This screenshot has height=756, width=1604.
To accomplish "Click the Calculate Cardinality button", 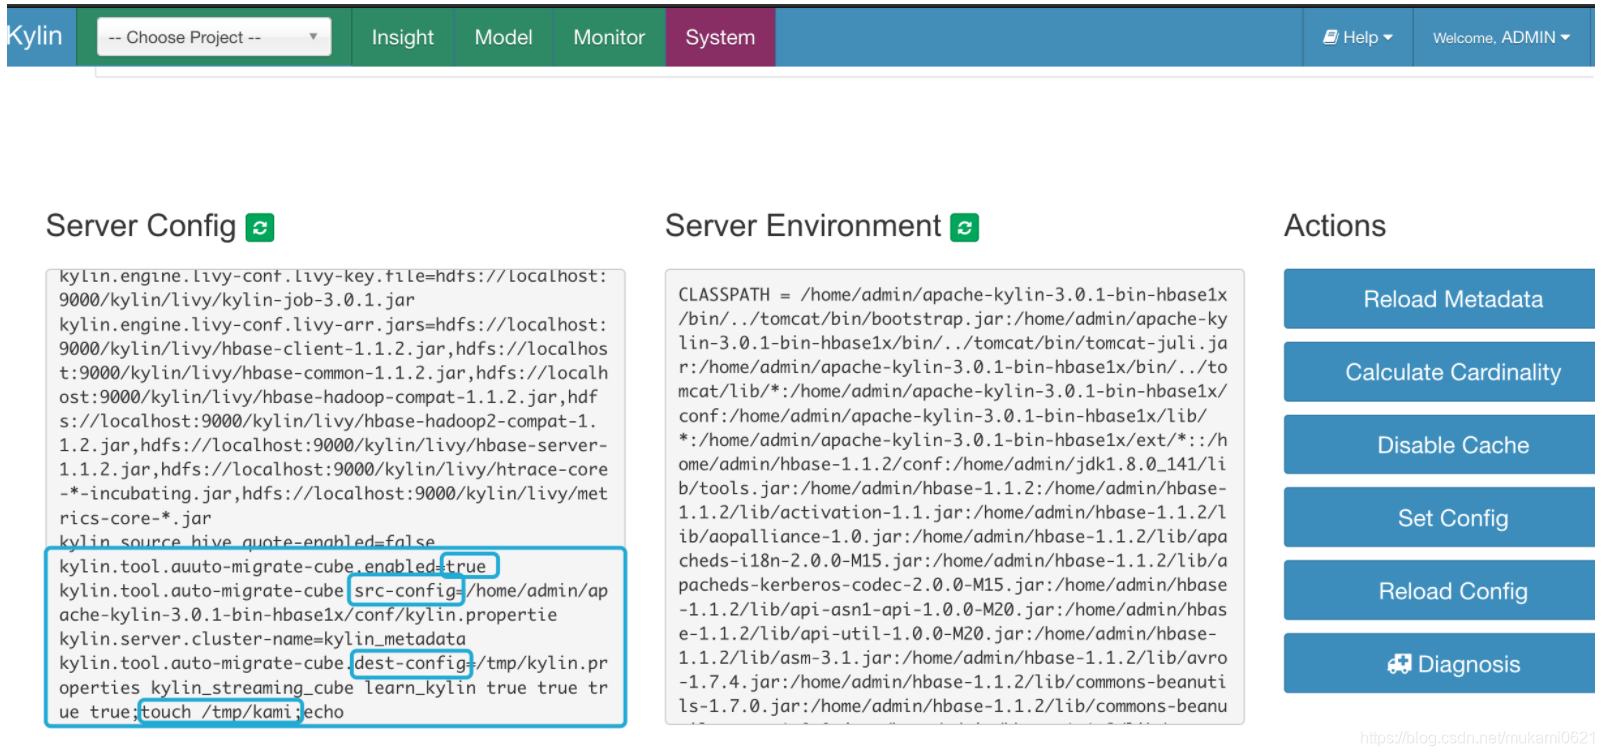I will click(x=1440, y=372).
